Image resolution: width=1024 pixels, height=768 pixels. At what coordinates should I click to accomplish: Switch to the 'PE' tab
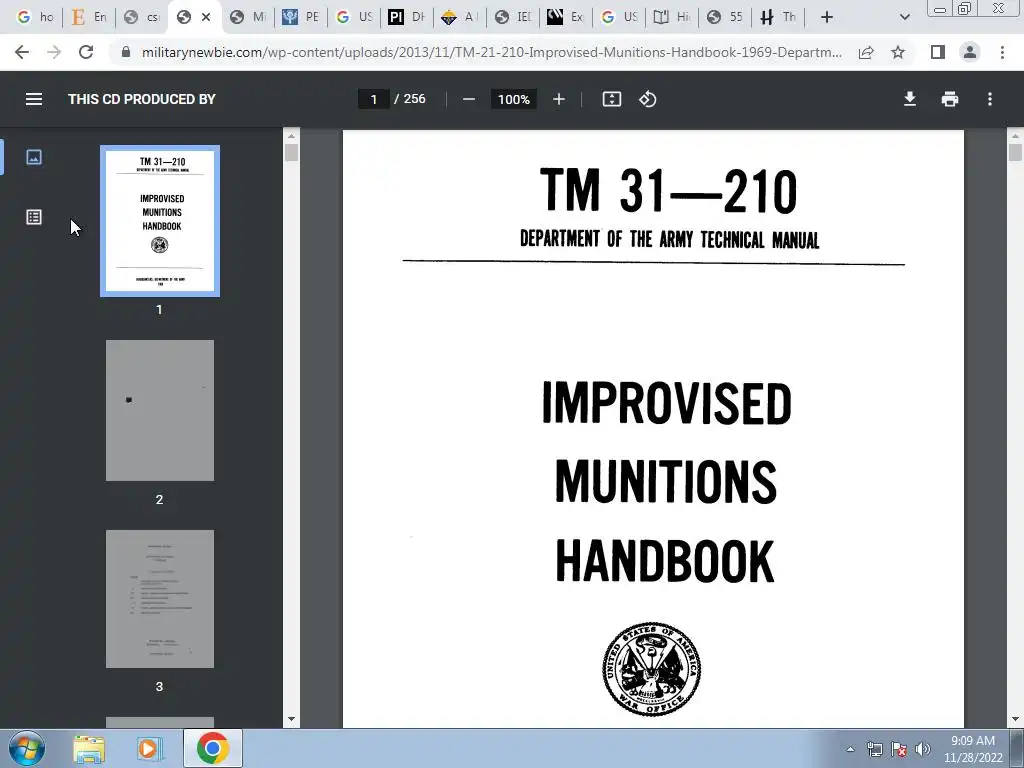301,17
